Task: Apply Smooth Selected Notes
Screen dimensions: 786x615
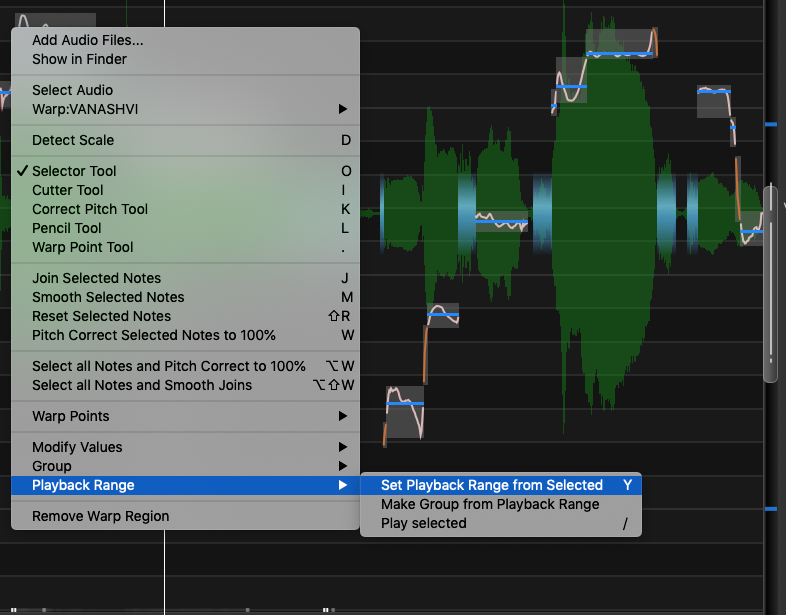Action: pos(108,297)
